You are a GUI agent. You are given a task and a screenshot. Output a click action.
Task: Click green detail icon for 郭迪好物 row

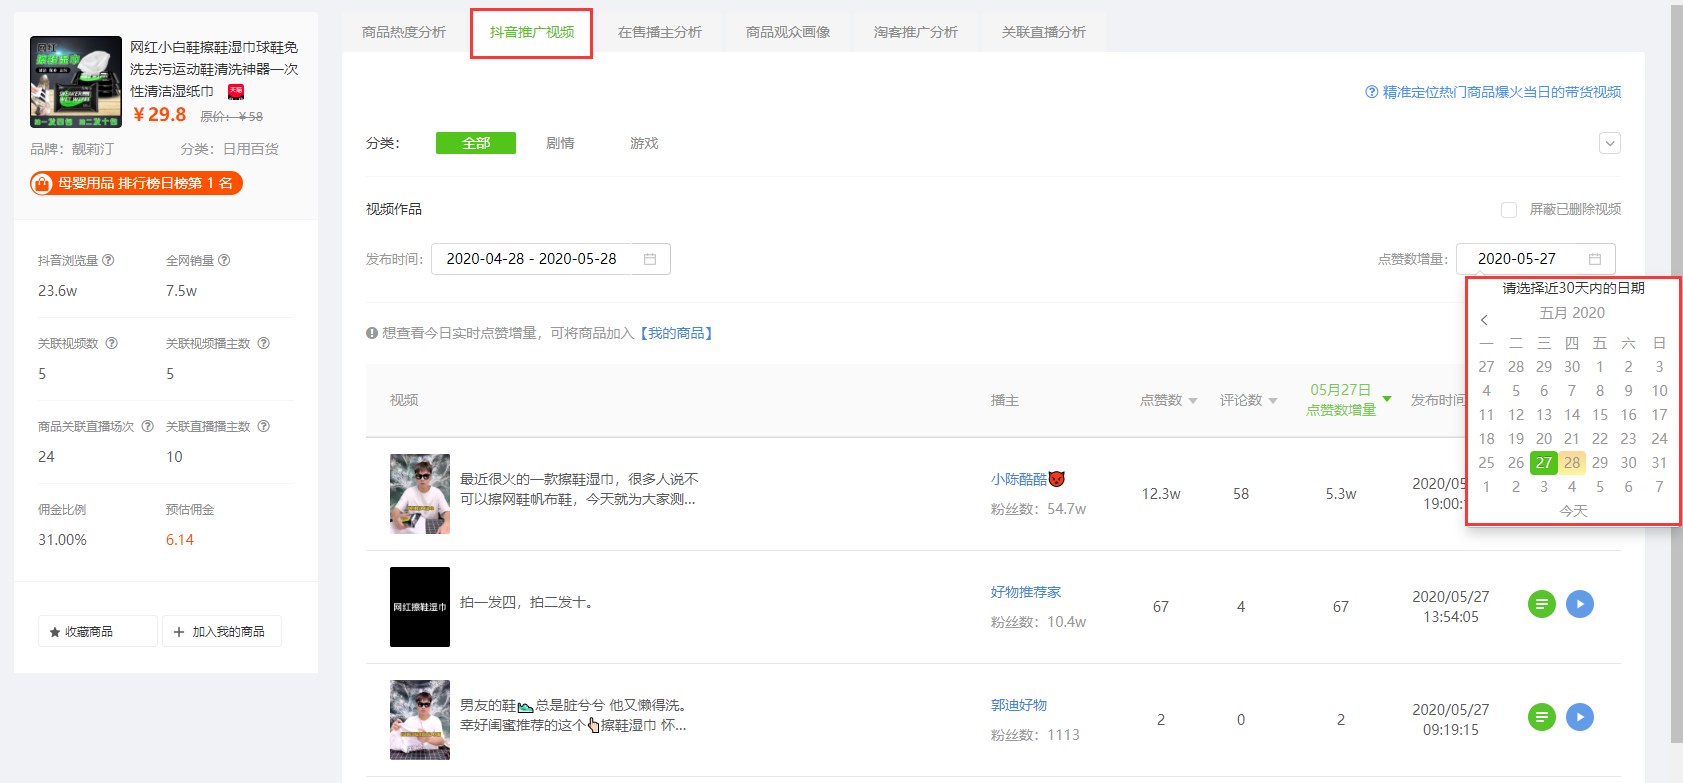click(1542, 717)
